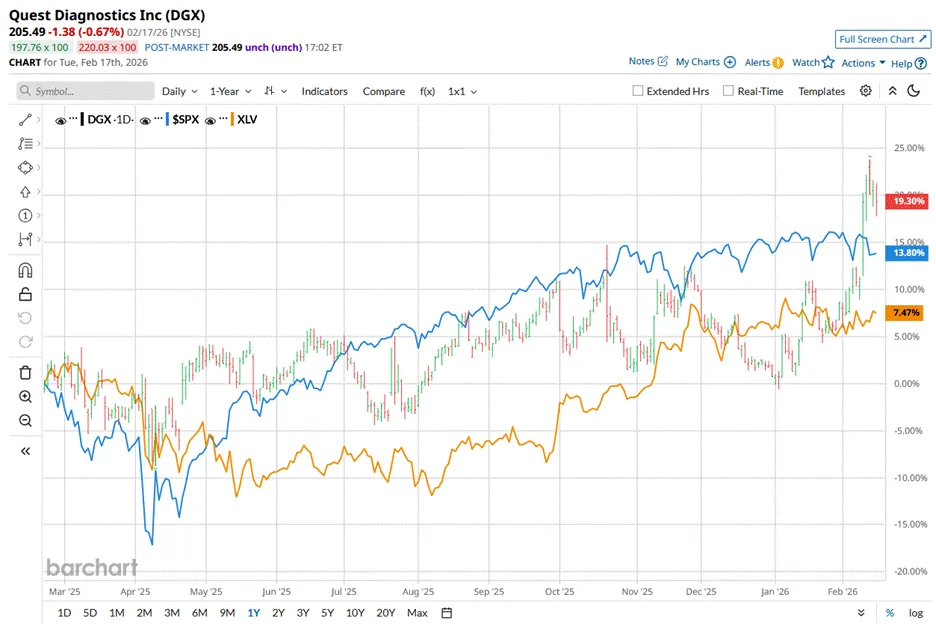Delete drawings with the trash icon
Image resolution: width=936 pixels, height=624 pixels.
(x=26, y=373)
